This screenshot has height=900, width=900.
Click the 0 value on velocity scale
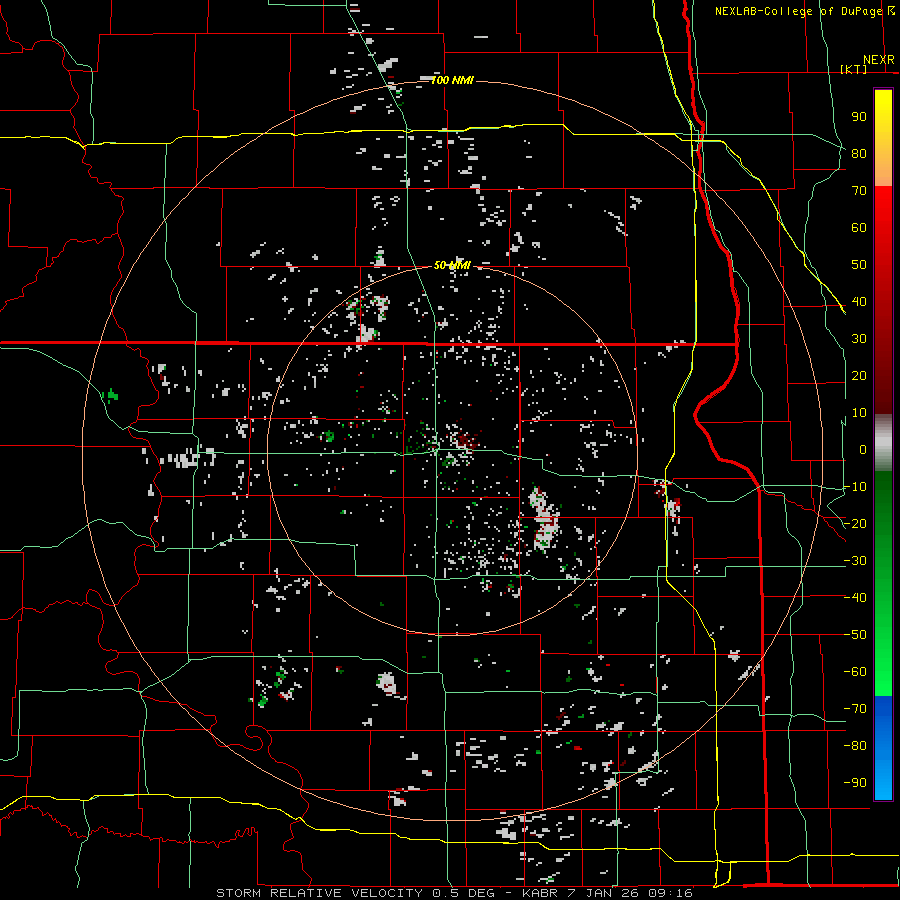[x=863, y=450]
